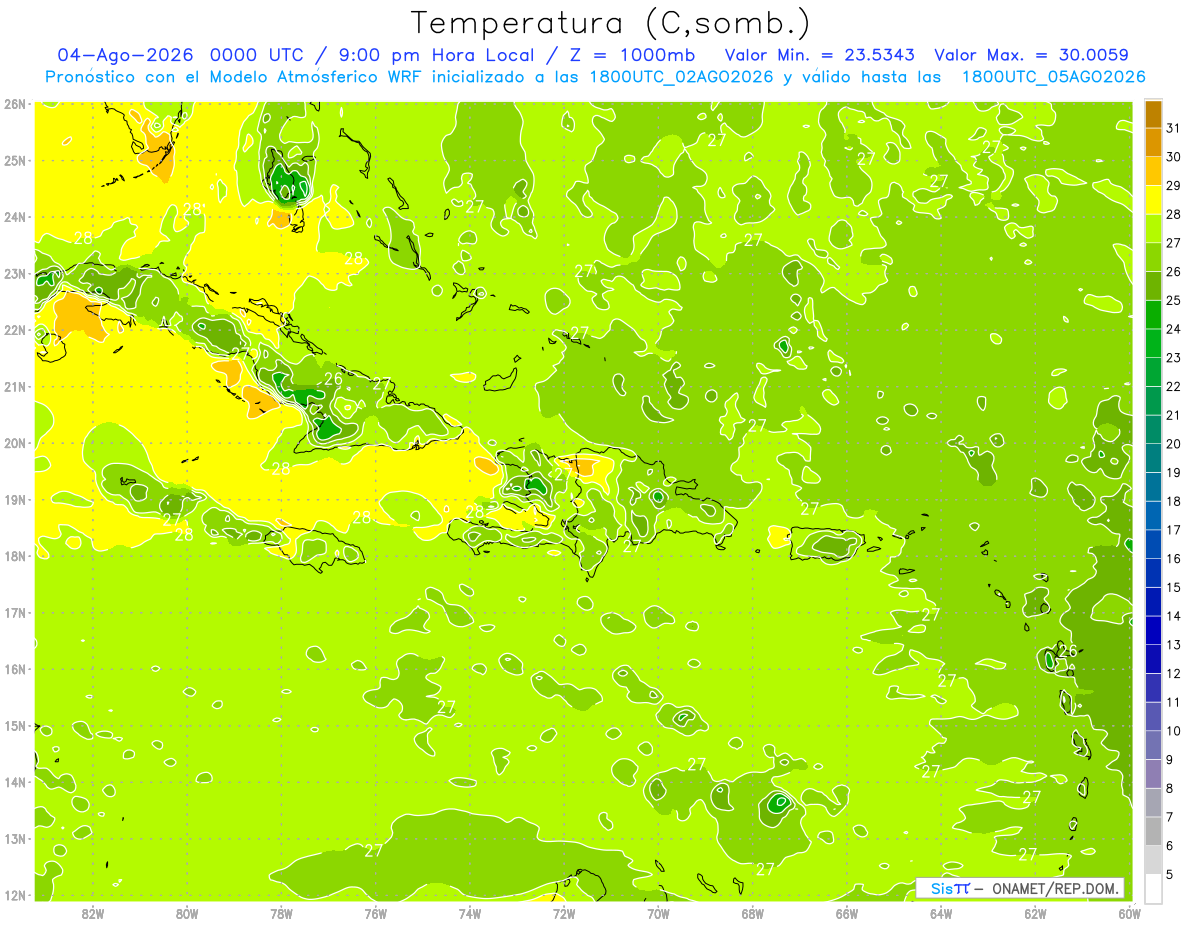
Task: Click the color scale value "29"
Action: (1174, 186)
